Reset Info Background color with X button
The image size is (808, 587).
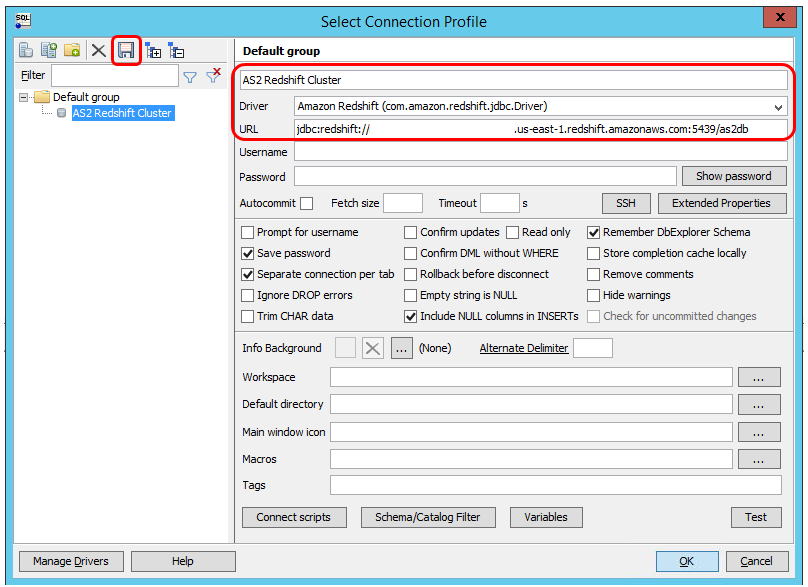tap(373, 348)
